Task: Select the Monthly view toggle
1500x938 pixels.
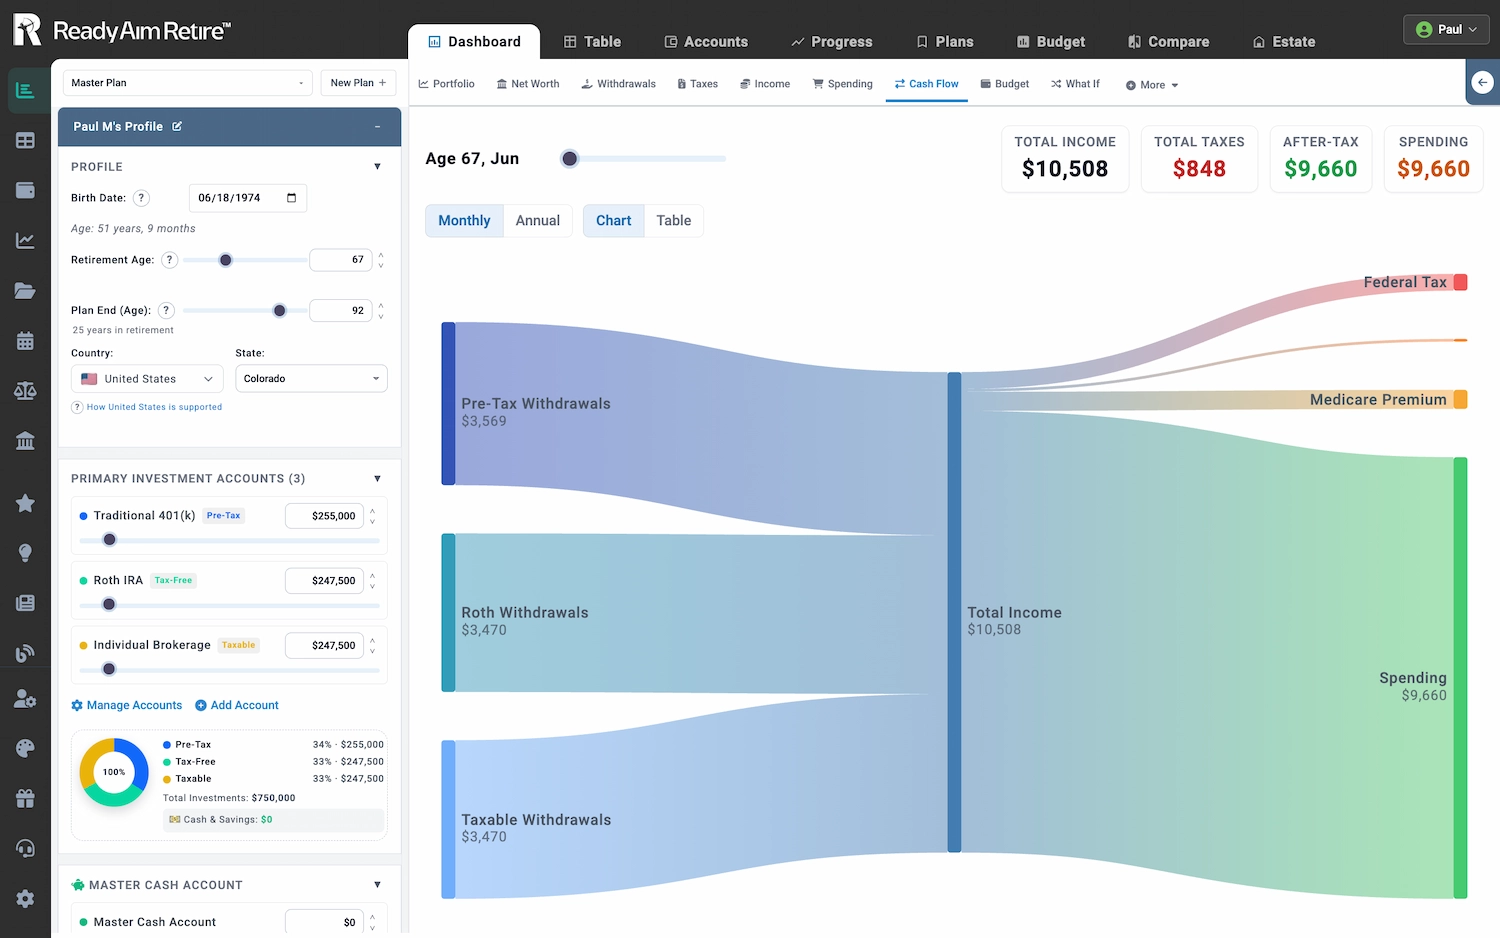Action: (464, 221)
